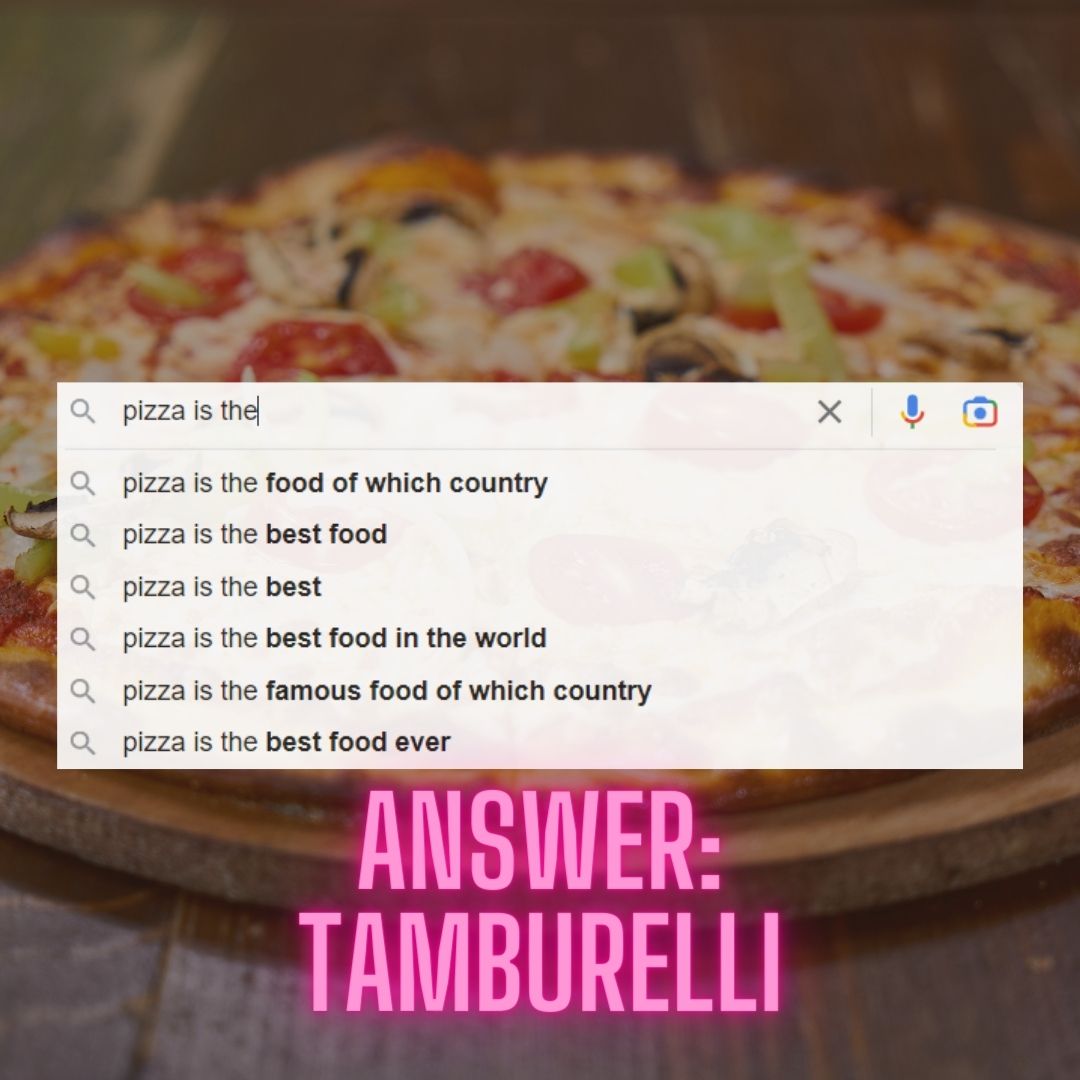This screenshot has width=1080, height=1080.
Task: Click the search bar magnifying glass icon
Action: tap(83, 411)
